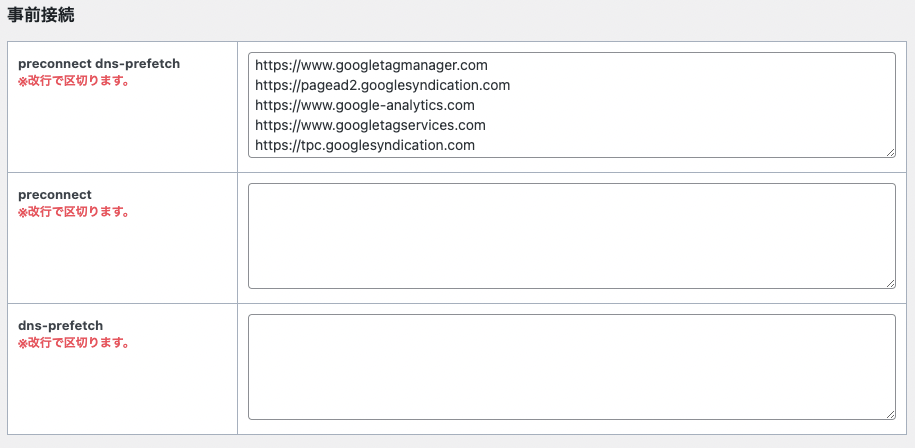Image resolution: width=915 pixels, height=448 pixels.
Task: Click red note under the "preconnect" label
Action: tap(73, 211)
